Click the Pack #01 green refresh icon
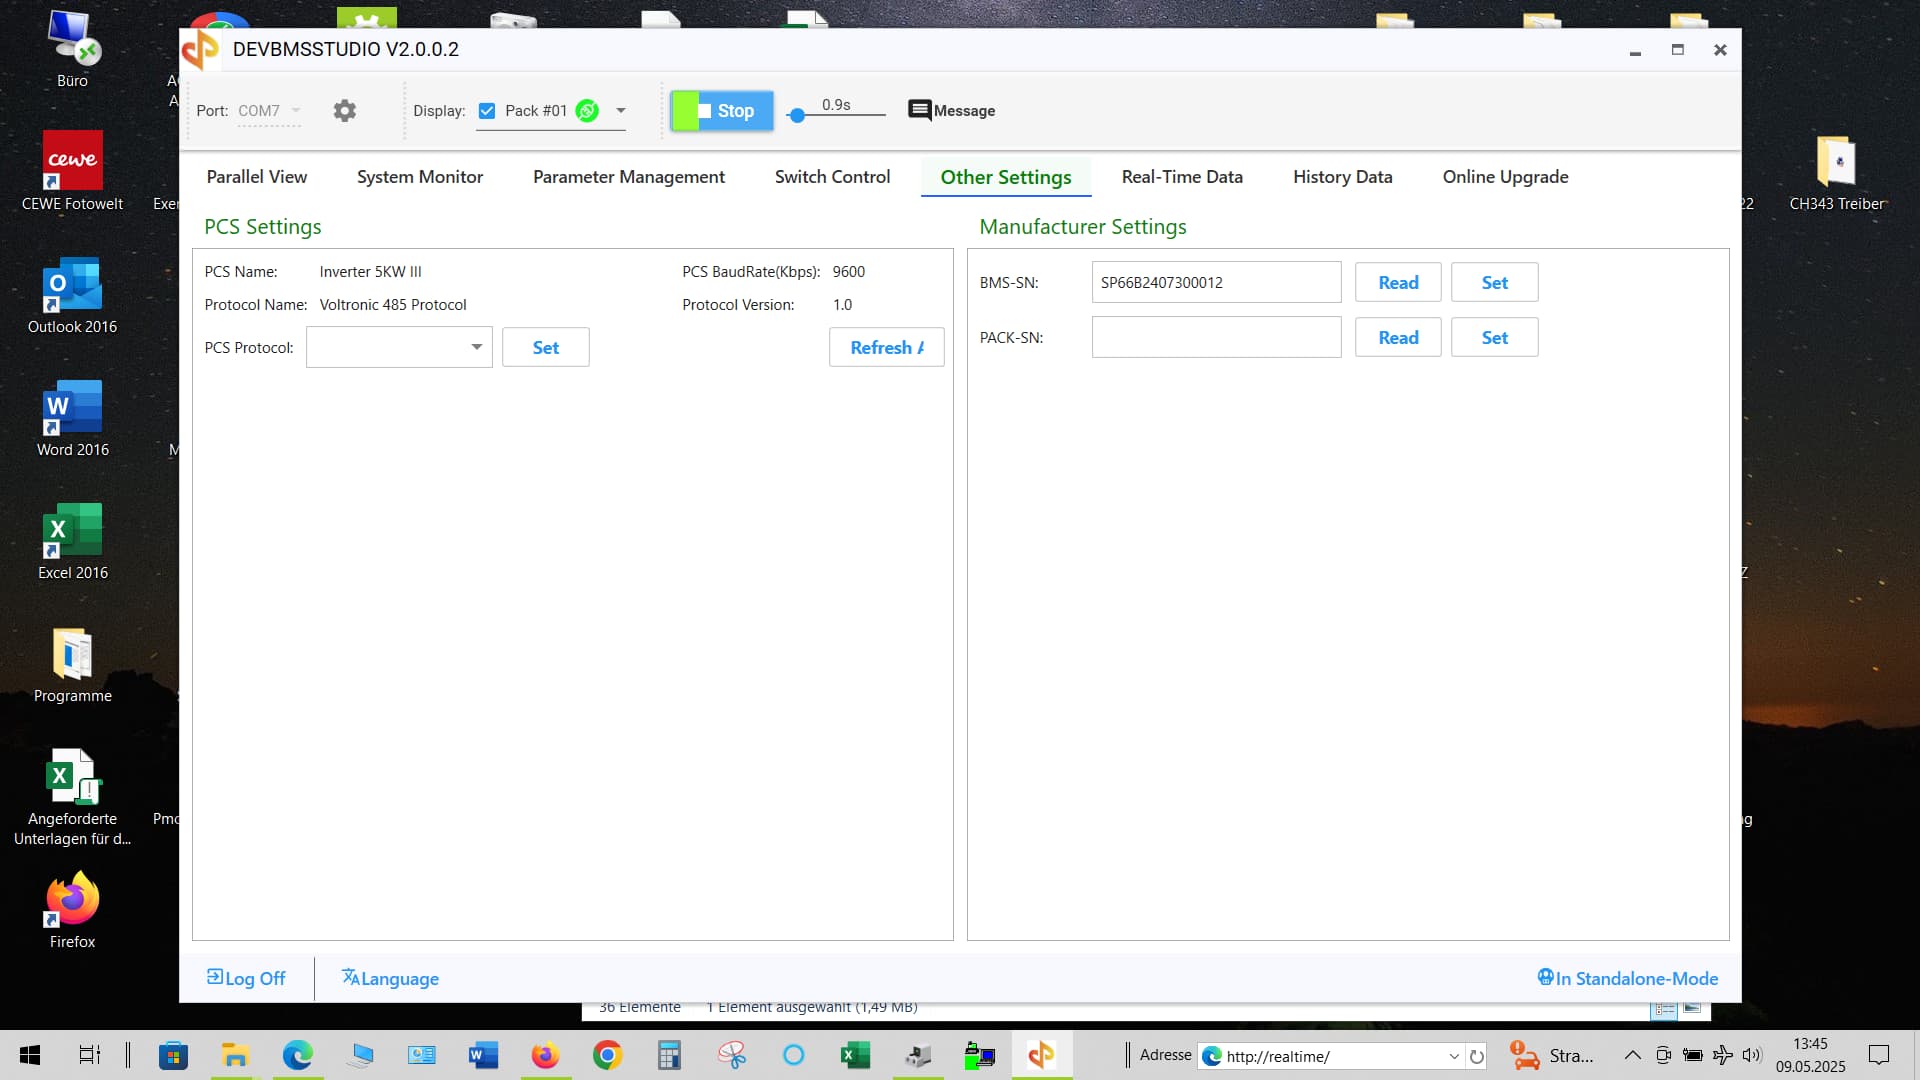Screen dimensions: 1920x1080 (588, 111)
